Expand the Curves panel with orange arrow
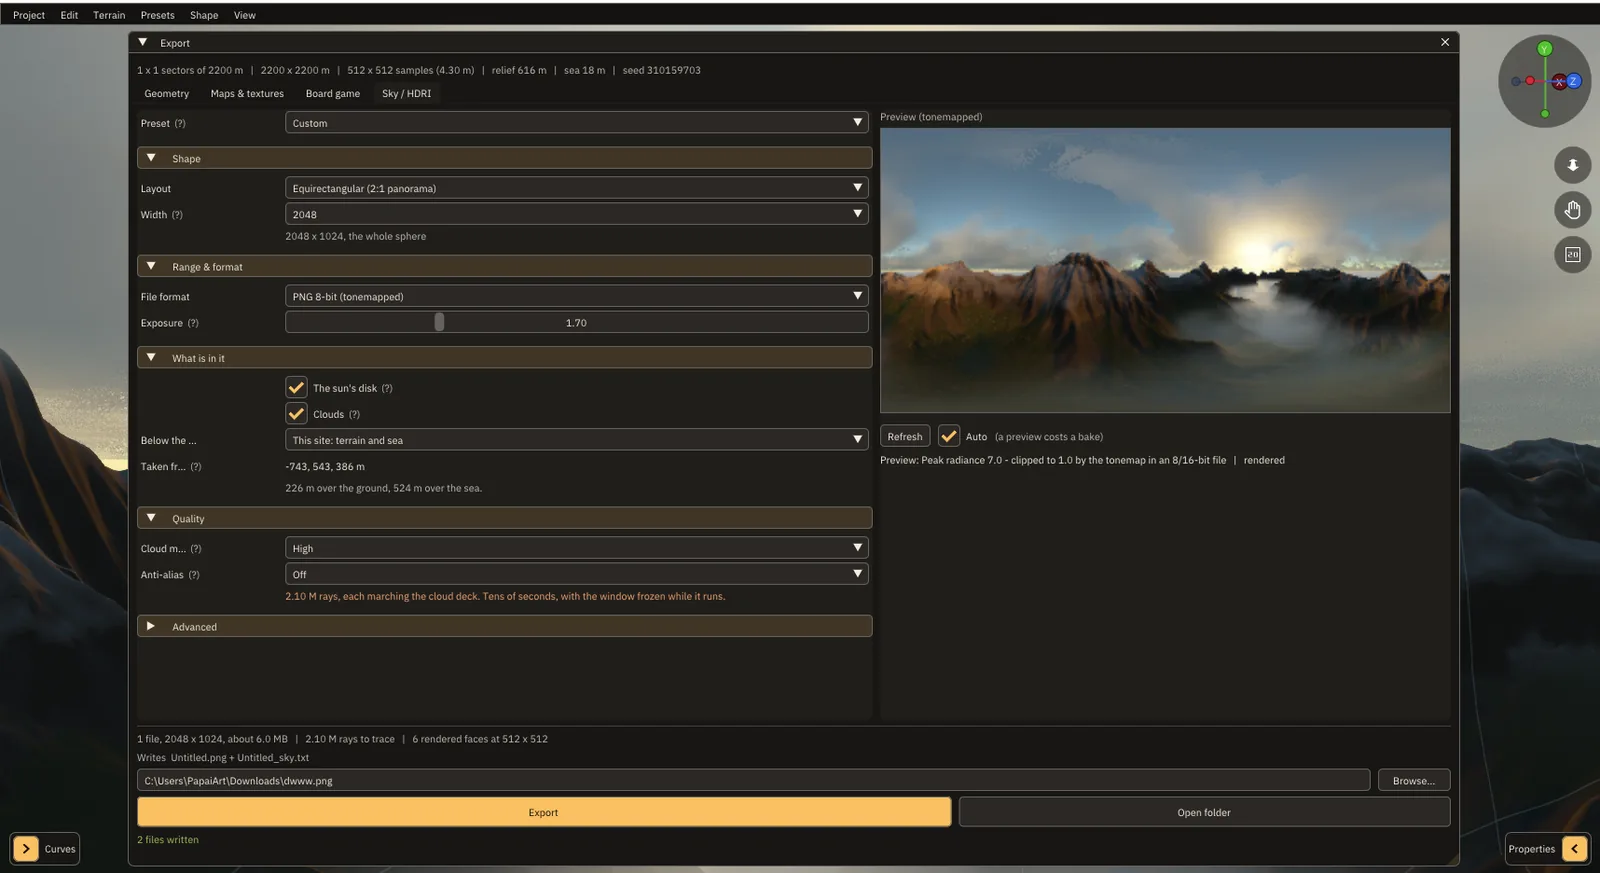Viewport: 1600px width, 873px height. (26, 849)
